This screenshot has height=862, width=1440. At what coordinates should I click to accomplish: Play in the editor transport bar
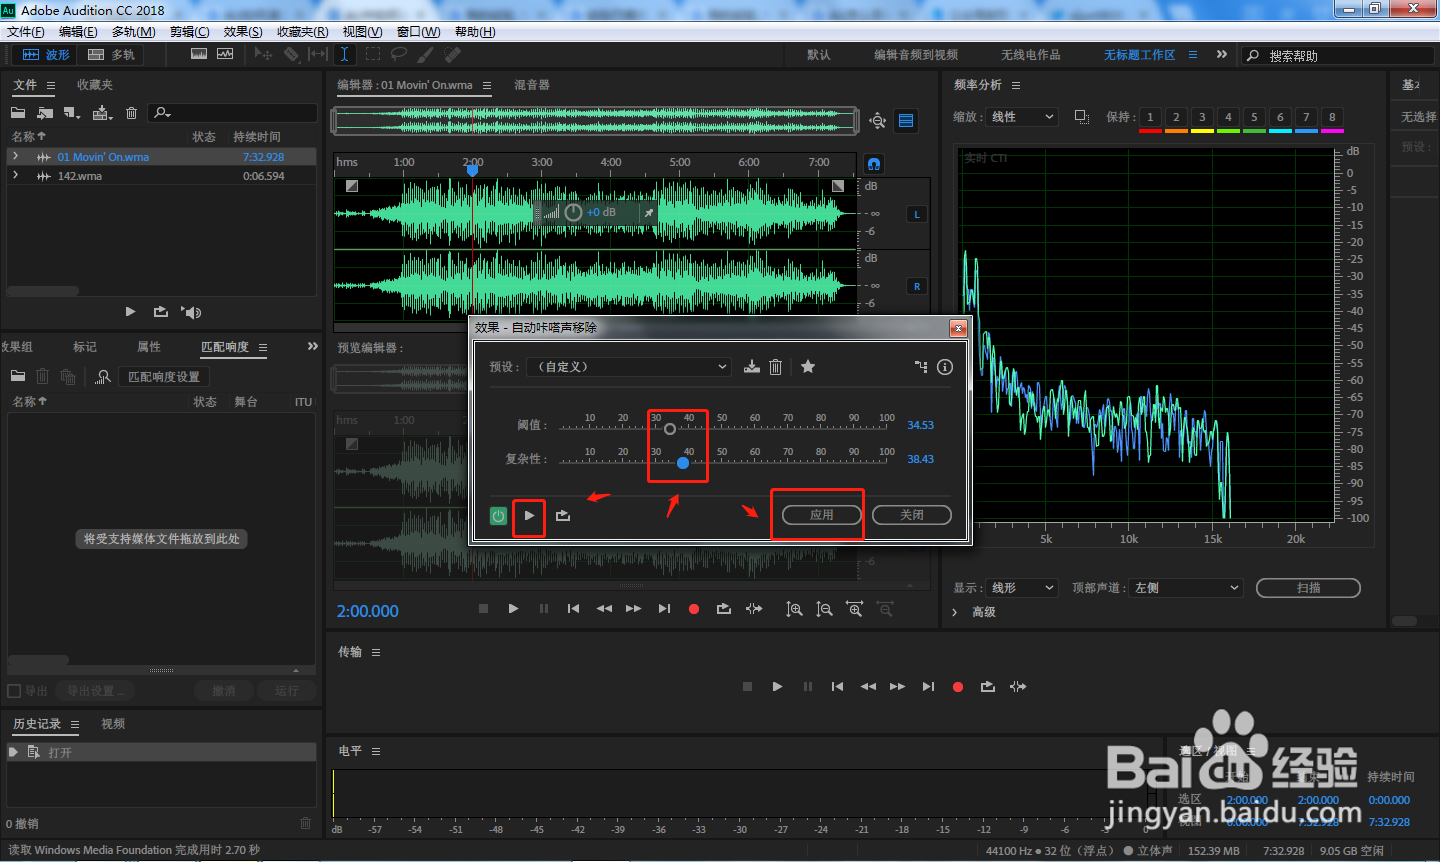point(514,609)
